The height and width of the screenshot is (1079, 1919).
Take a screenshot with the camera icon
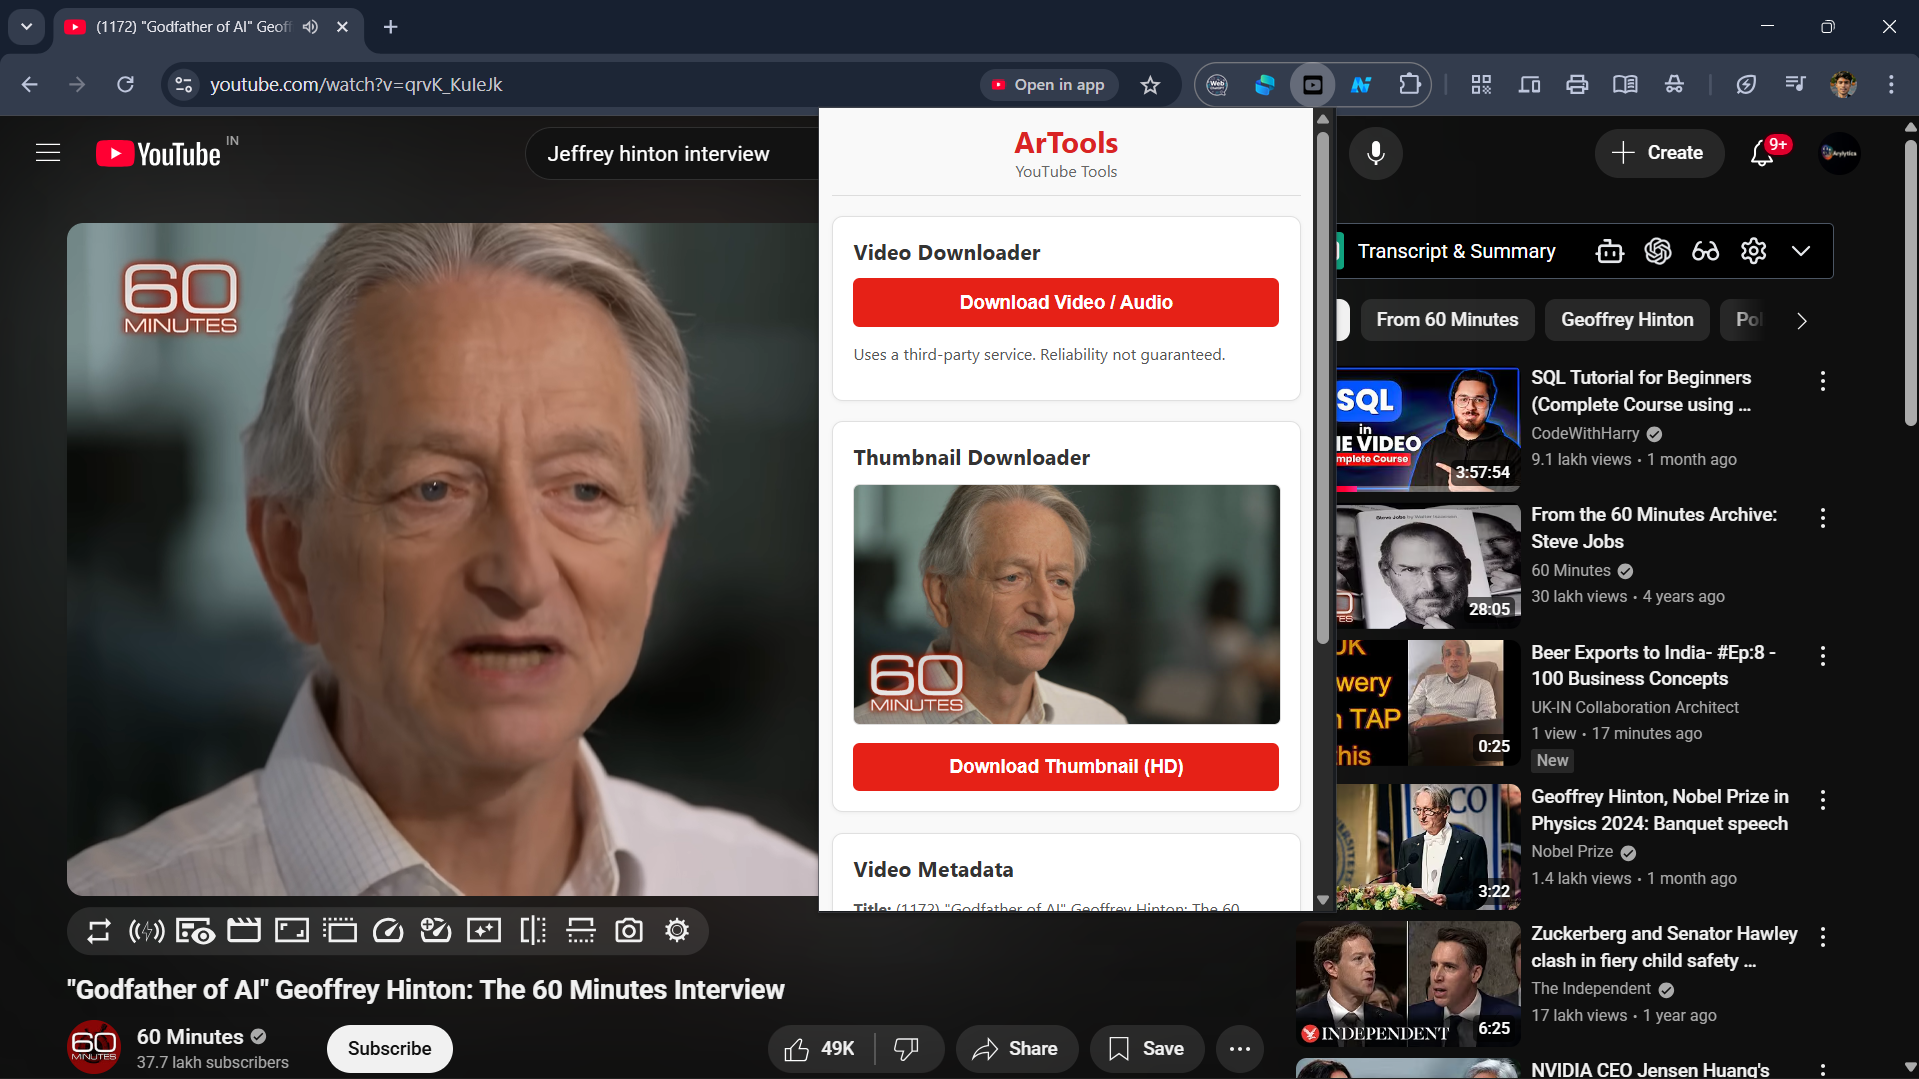tap(629, 931)
